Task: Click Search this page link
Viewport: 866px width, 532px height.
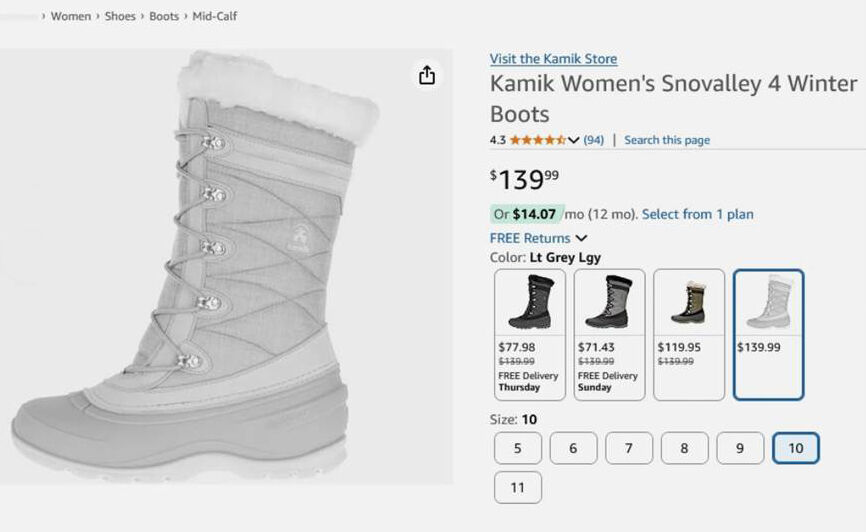Action: point(667,140)
